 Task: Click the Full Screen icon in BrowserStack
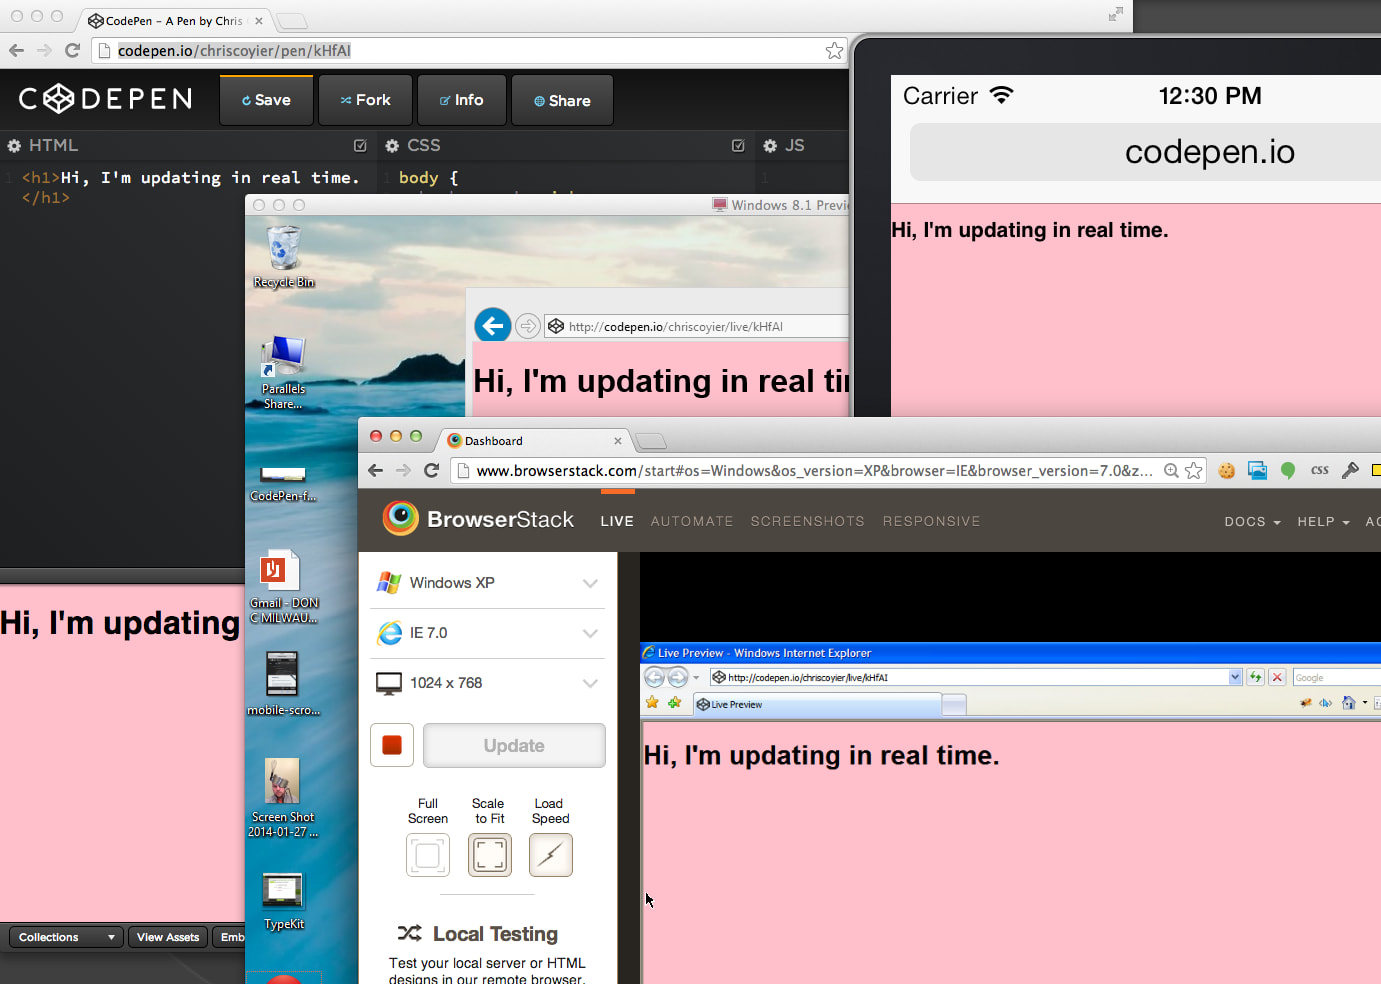(x=428, y=855)
